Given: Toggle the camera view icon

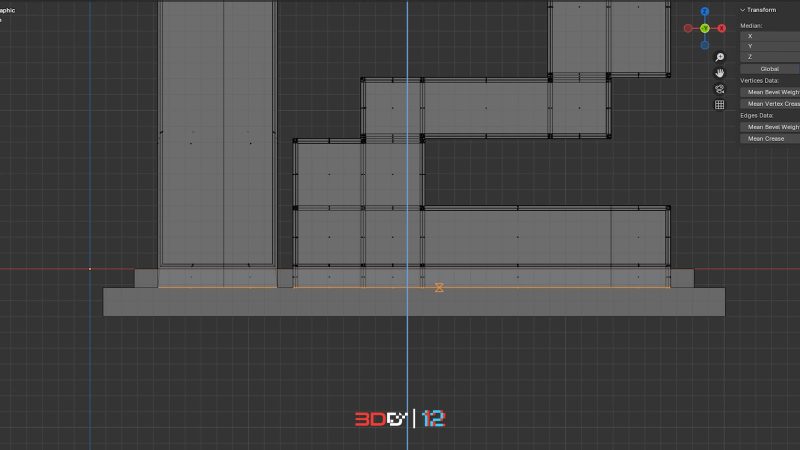Looking at the screenshot, I should pyautogui.click(x=719, y=89).
